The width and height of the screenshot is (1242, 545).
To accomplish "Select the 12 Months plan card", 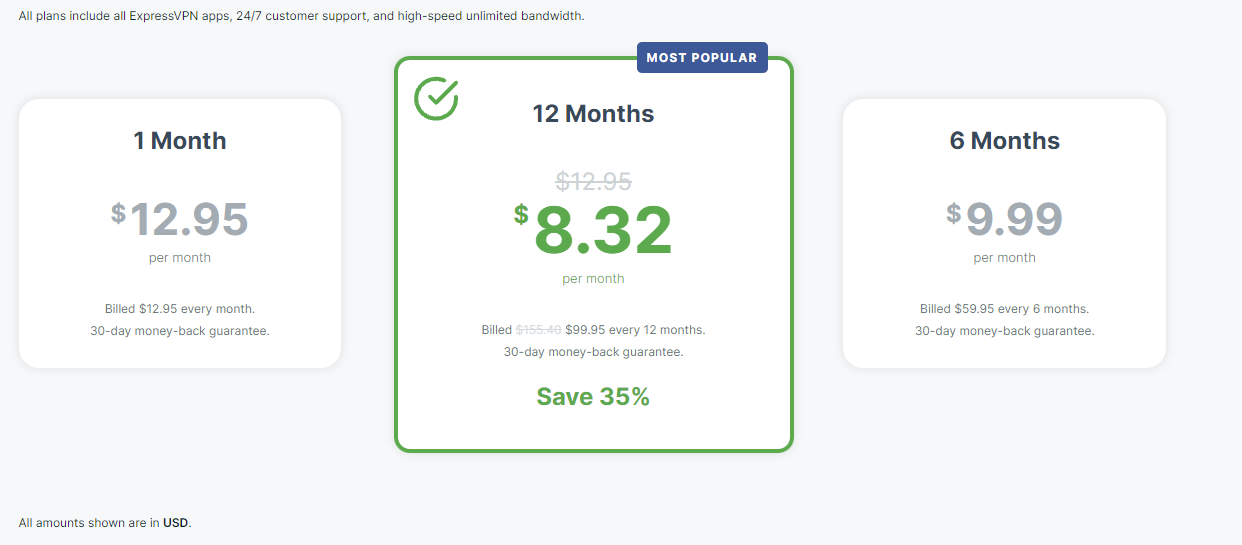I will (x=594, y=254).
